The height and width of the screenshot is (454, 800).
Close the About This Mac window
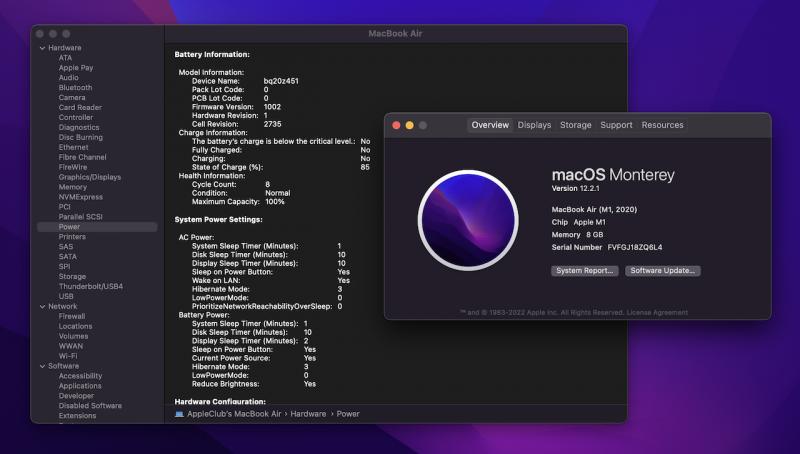[x=396, y=125]
